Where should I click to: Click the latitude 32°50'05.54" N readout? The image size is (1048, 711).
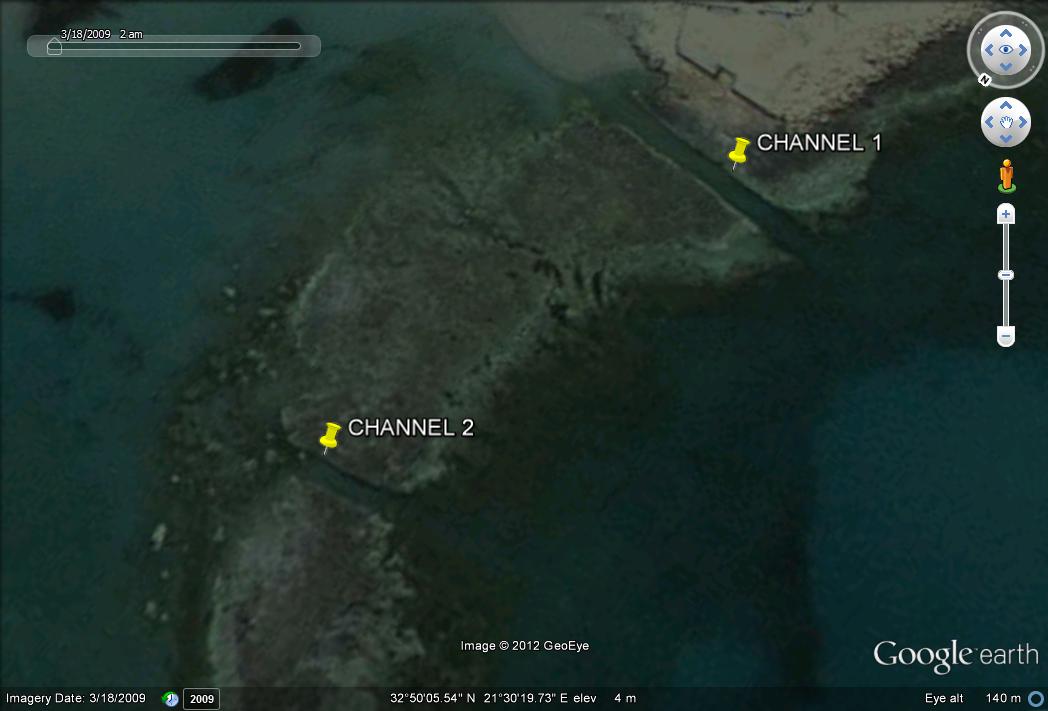click(432, 698)
